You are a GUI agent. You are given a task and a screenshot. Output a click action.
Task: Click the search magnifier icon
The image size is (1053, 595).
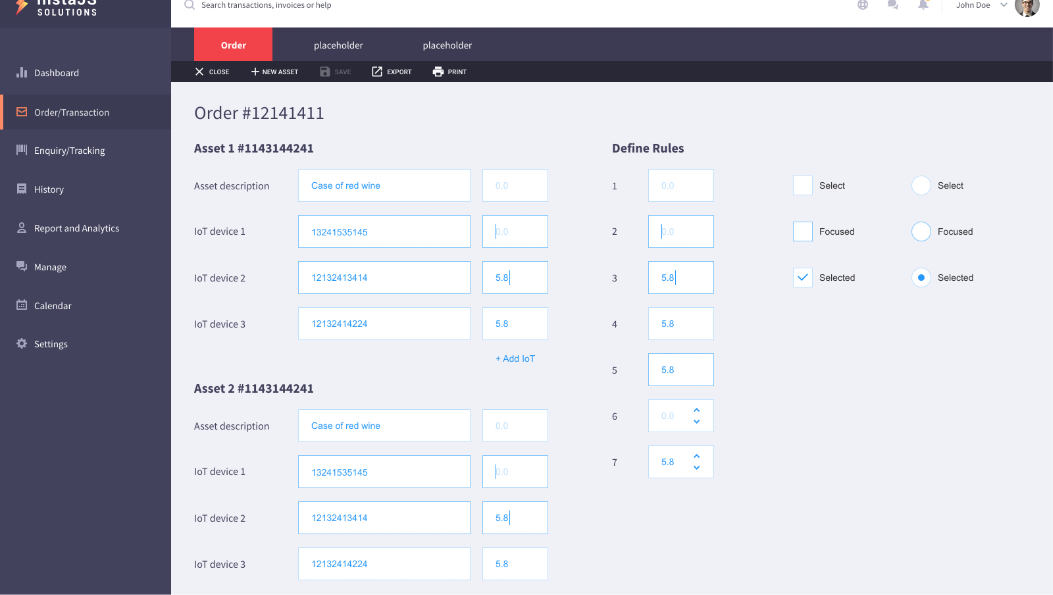click(189, 5)
